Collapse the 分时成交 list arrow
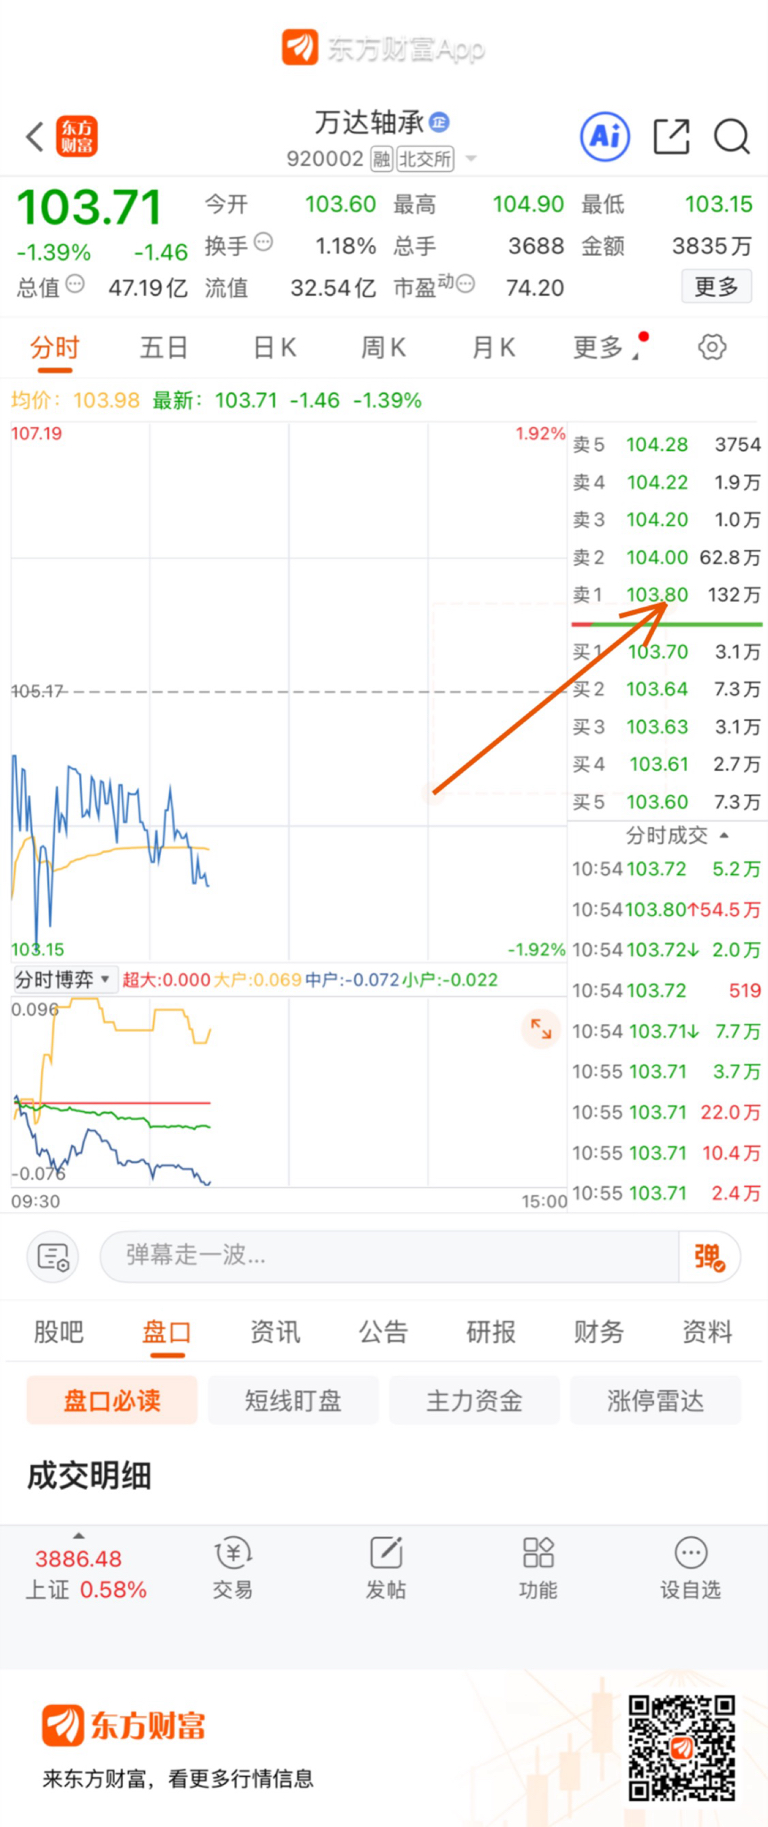 (x=724, y=835)
